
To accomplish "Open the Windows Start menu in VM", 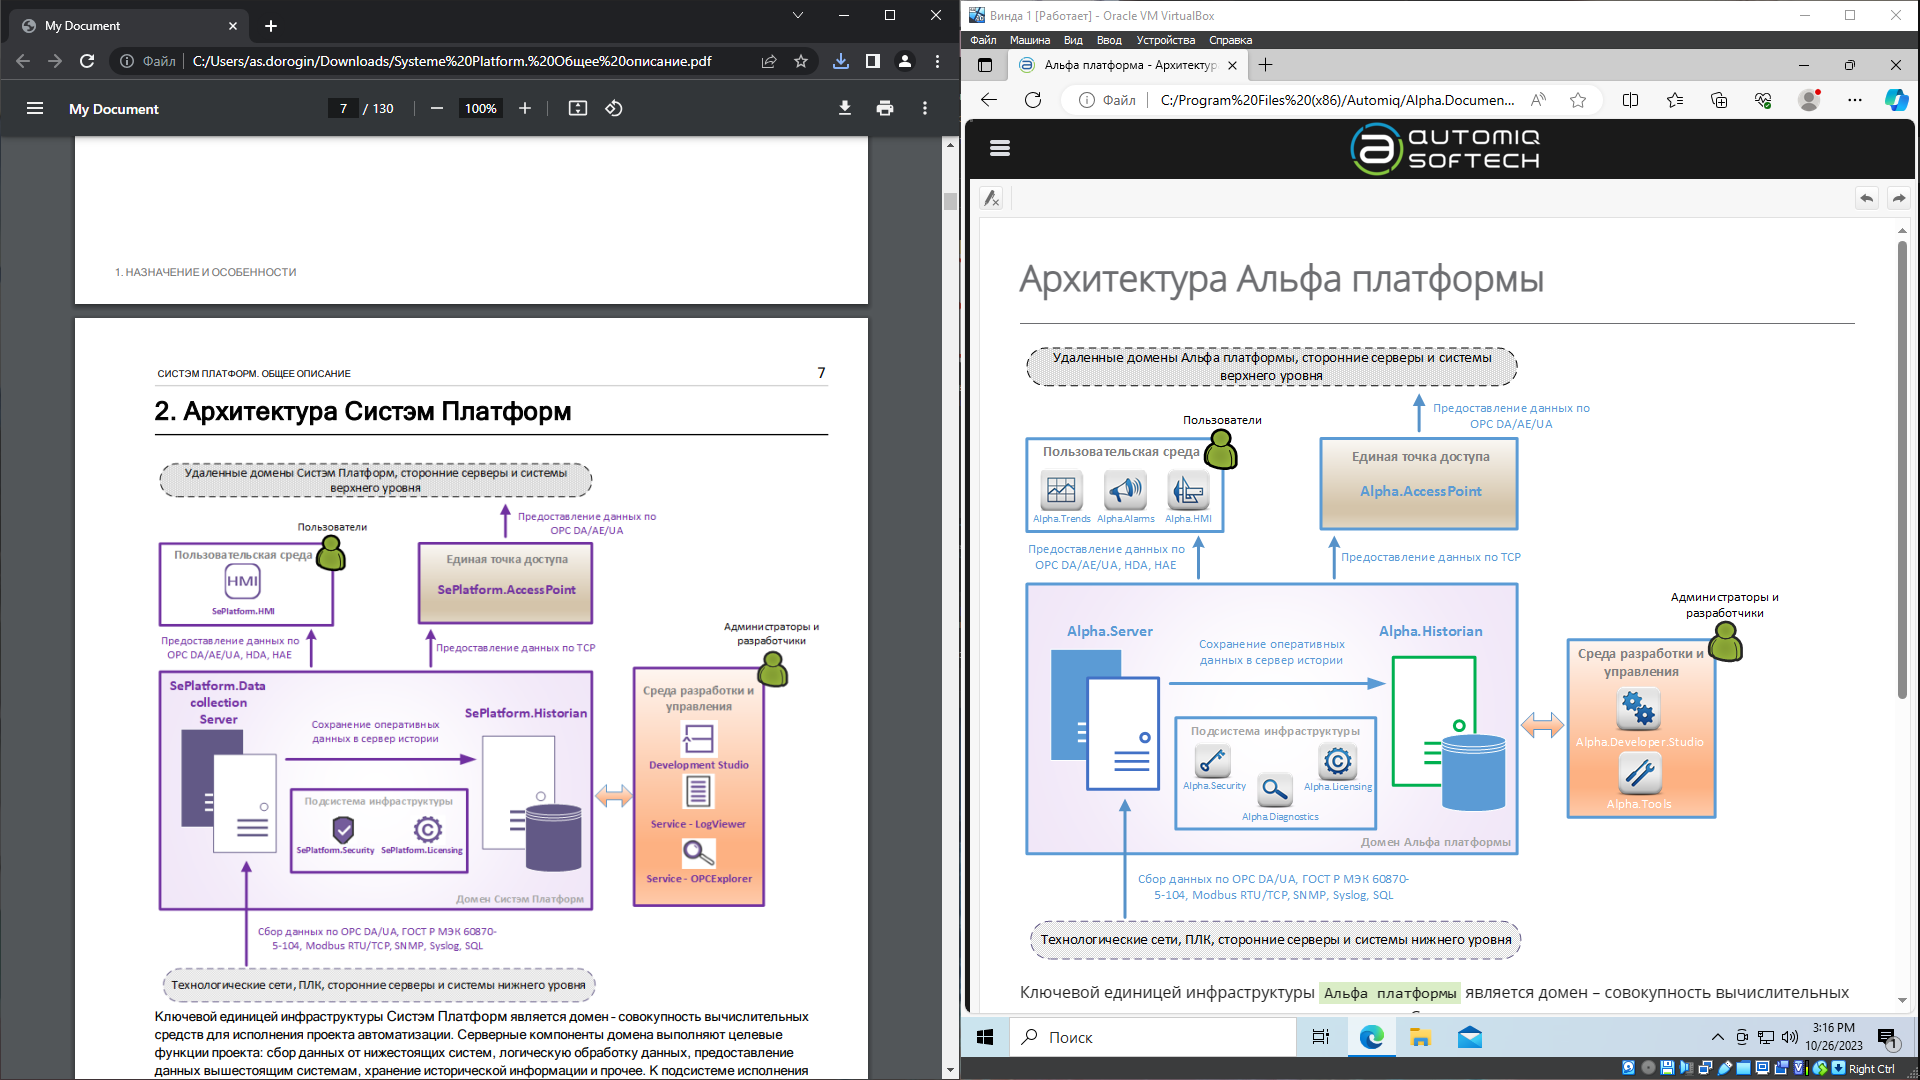I will tap(985, 1037).
